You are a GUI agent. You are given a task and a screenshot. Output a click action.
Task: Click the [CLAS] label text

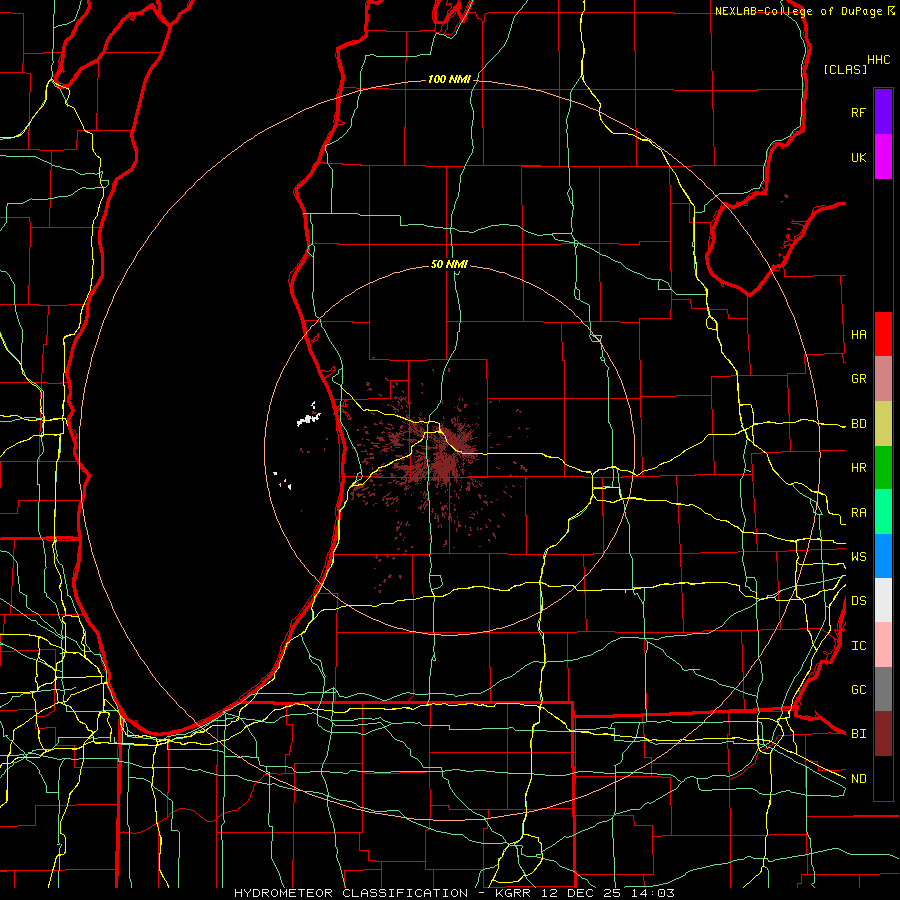845,69
